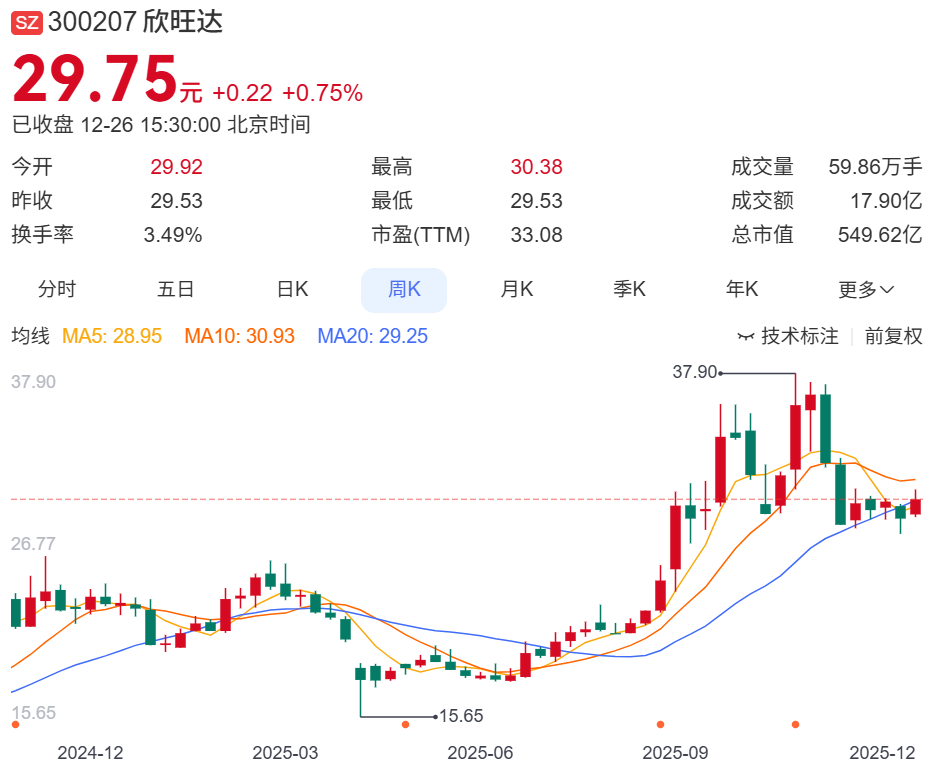Click the orange event dot above 2025-09

(660, 724)
